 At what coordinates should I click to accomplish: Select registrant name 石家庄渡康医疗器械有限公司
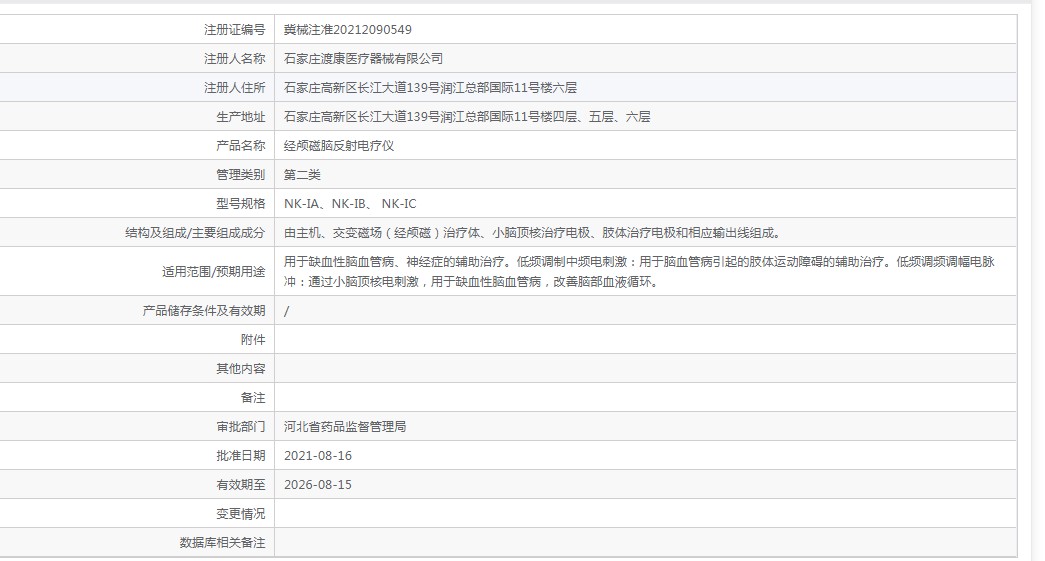coord(363,59)
